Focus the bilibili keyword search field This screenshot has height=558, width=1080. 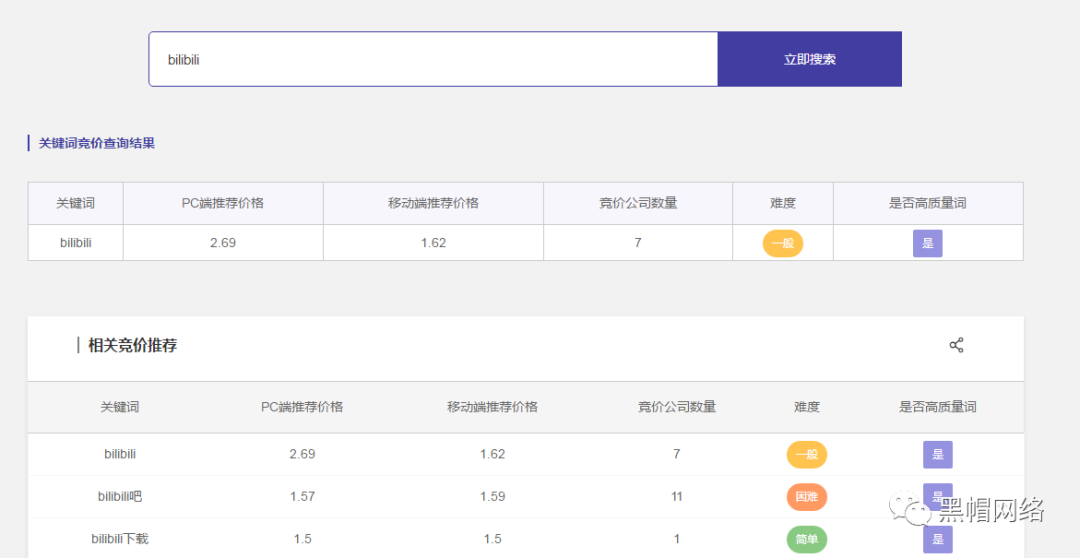[433, 59]
